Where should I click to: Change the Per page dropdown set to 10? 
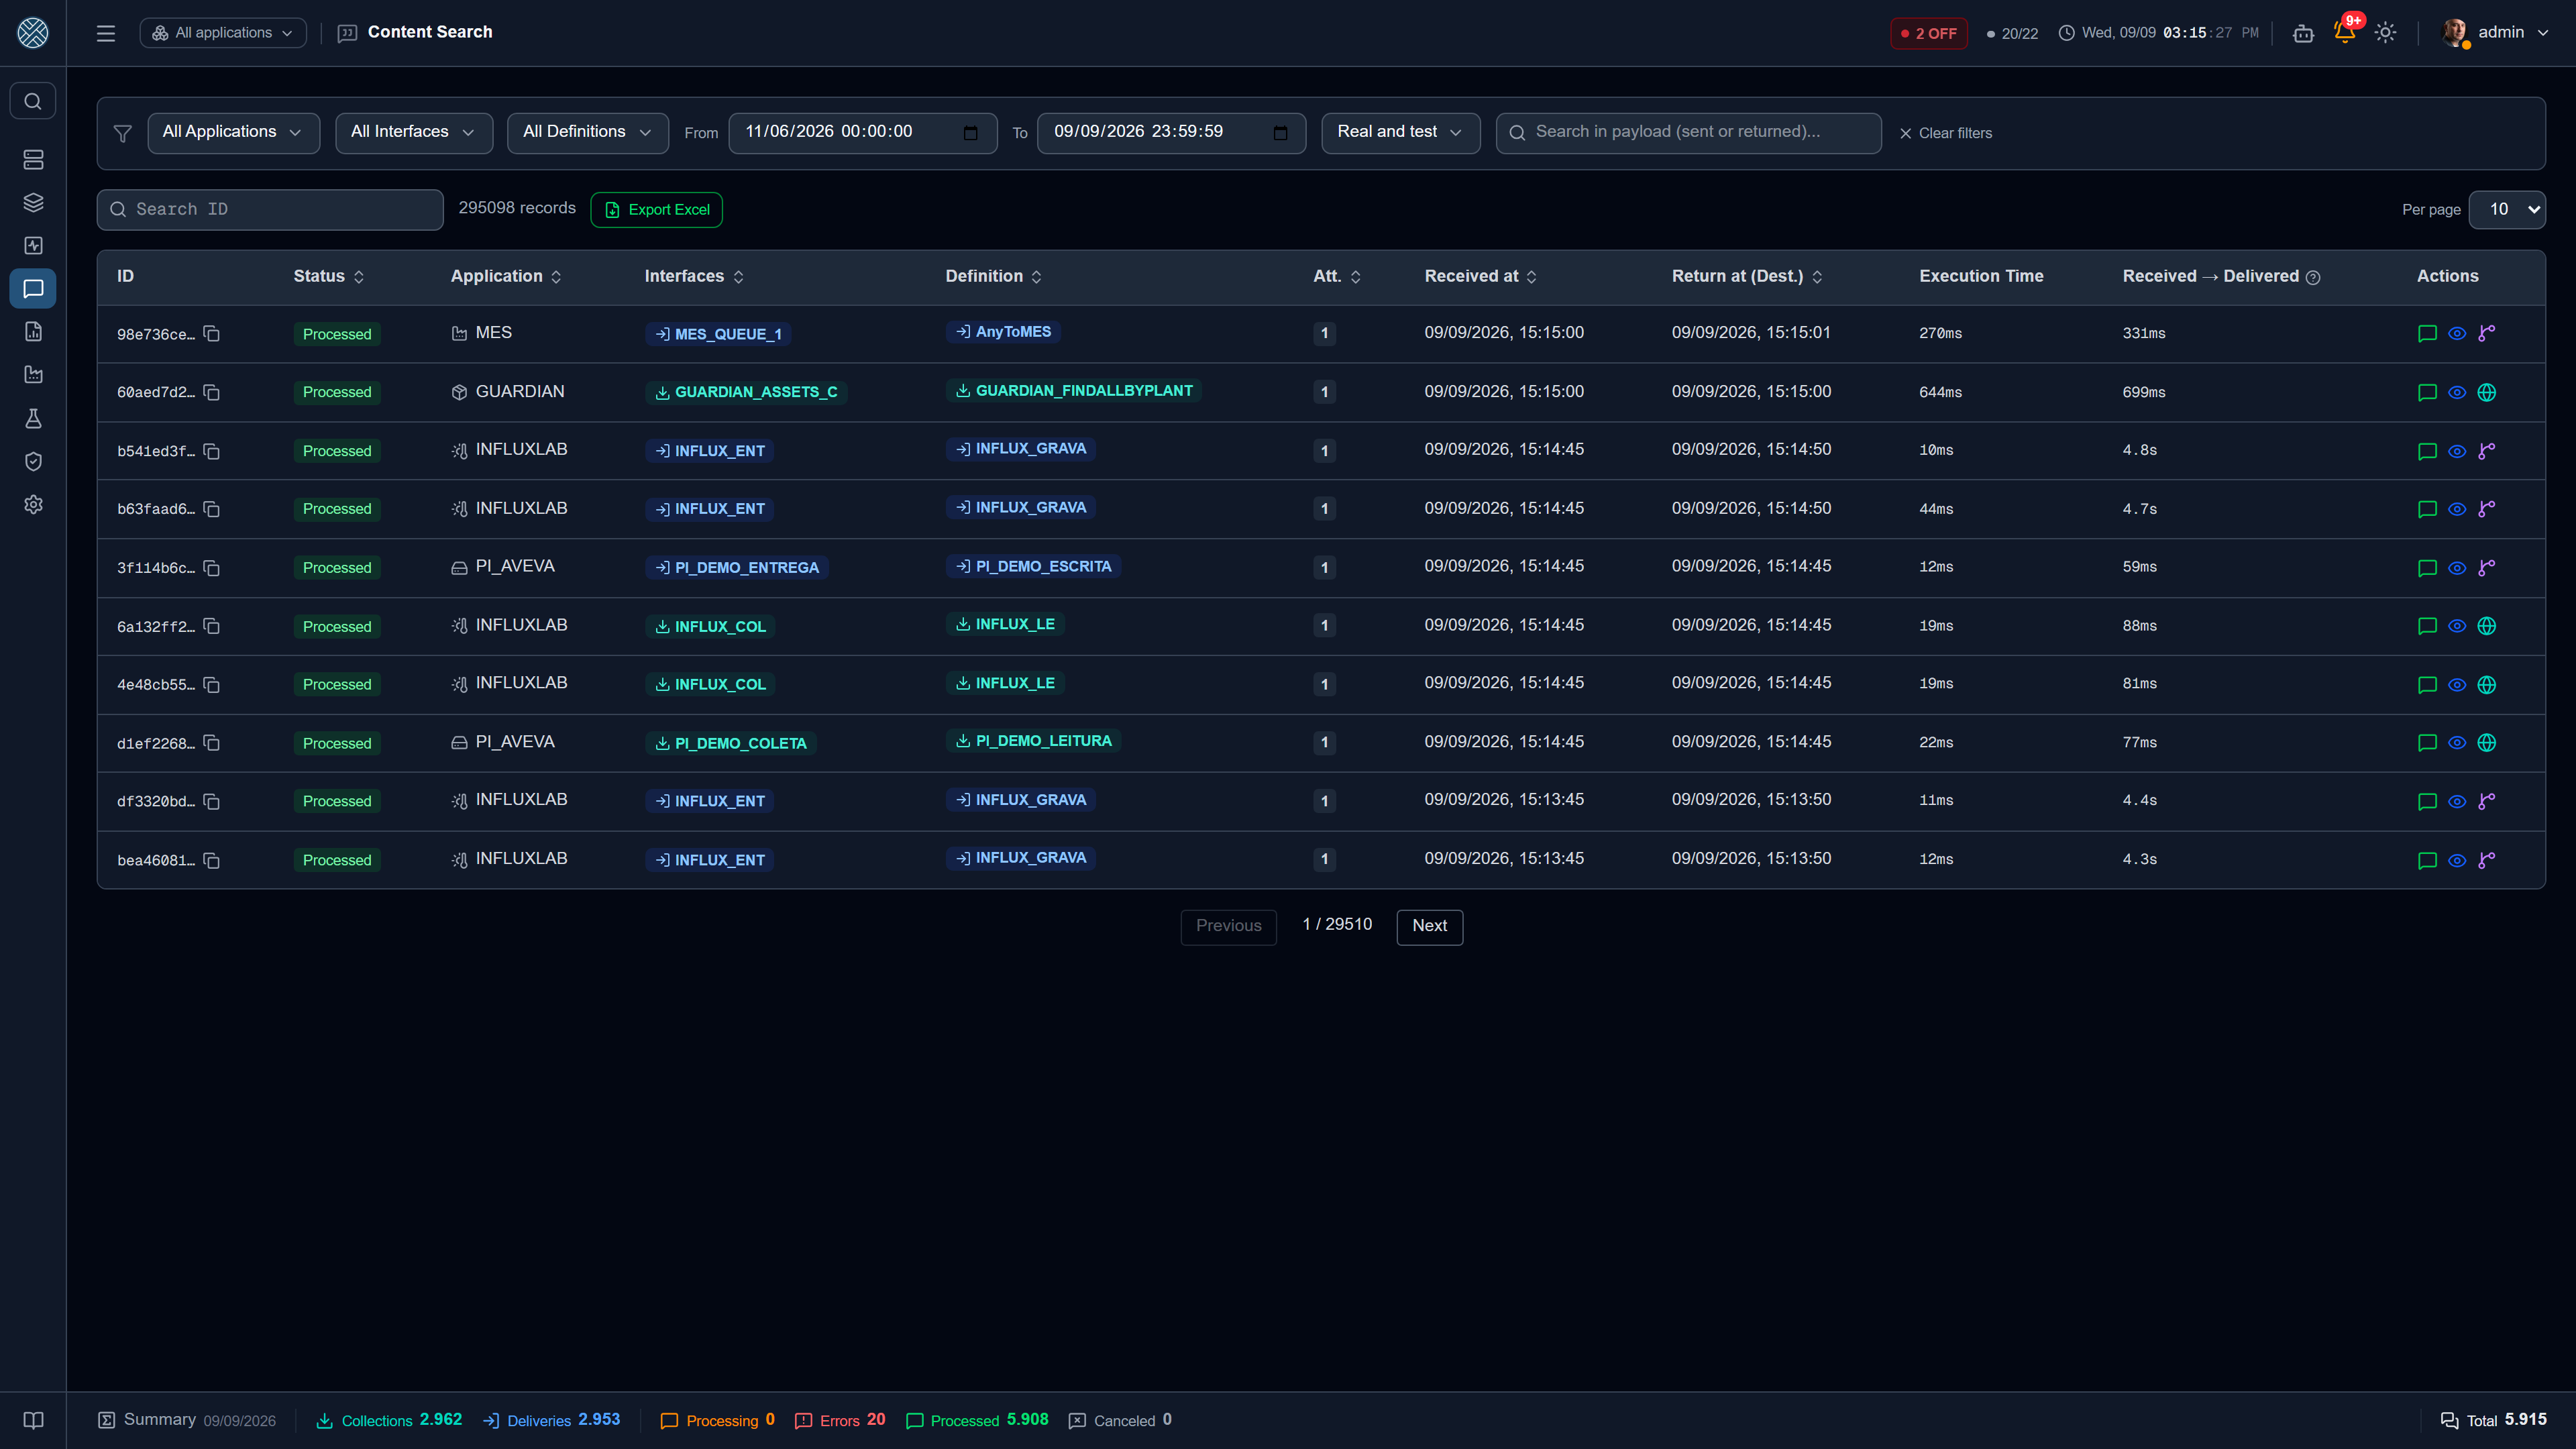(x=2507, y=209)
